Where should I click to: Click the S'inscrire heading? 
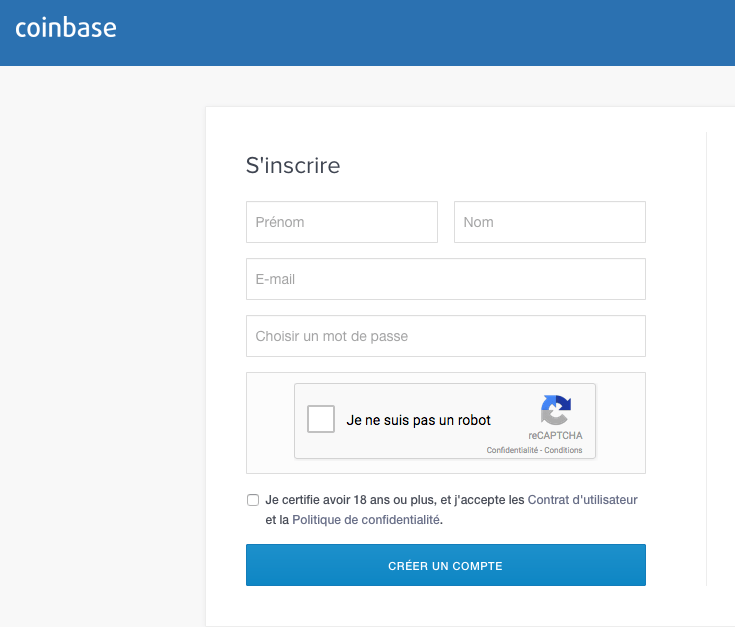[293, 165]
